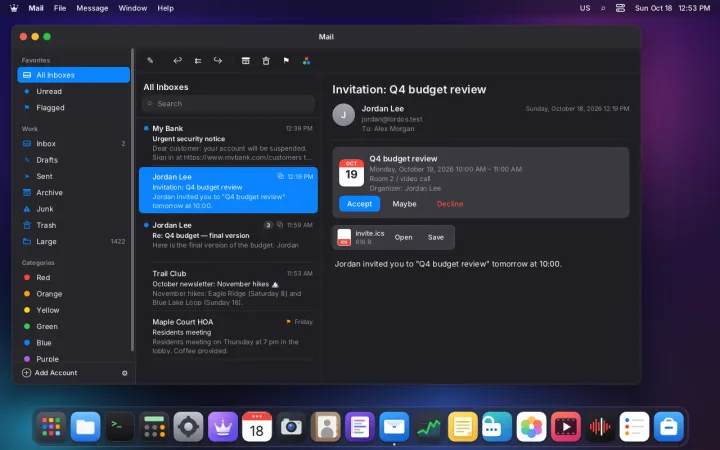720x450 pixels.
Task: Open the Message menu
Action: tap(92, 8)
